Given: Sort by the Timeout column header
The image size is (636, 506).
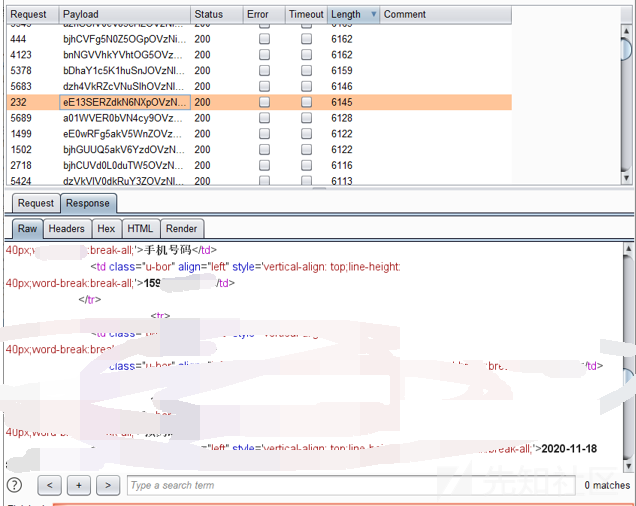Looking at the screenshot, I should coord(306,14).
